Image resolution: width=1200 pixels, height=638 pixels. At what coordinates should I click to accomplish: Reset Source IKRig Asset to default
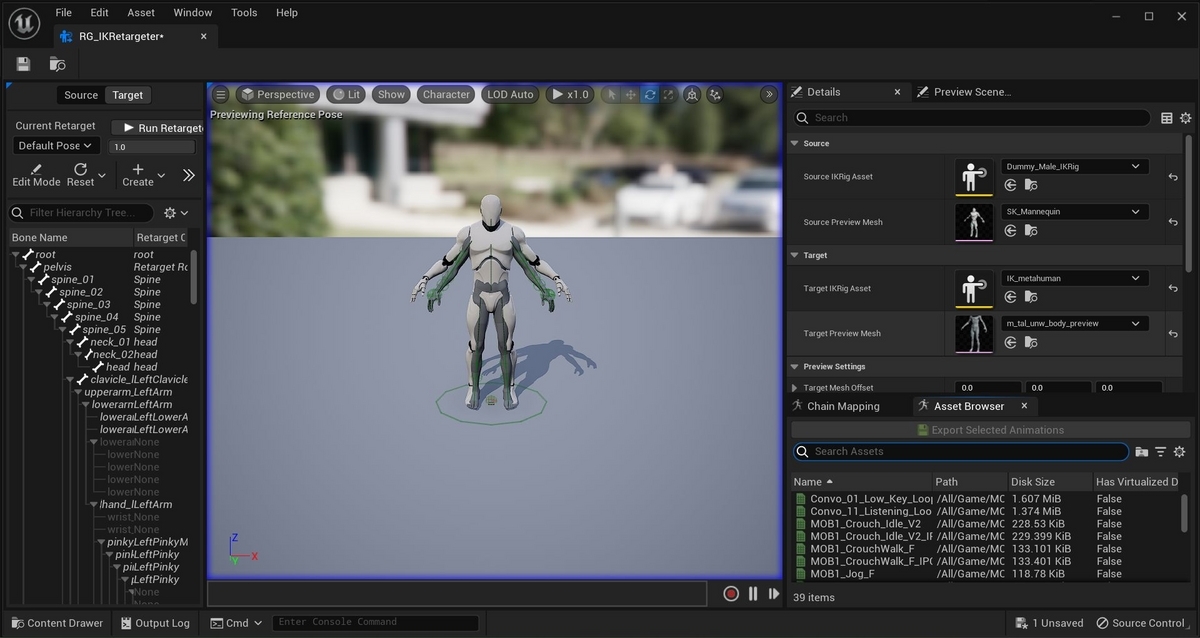point(1173,177)
